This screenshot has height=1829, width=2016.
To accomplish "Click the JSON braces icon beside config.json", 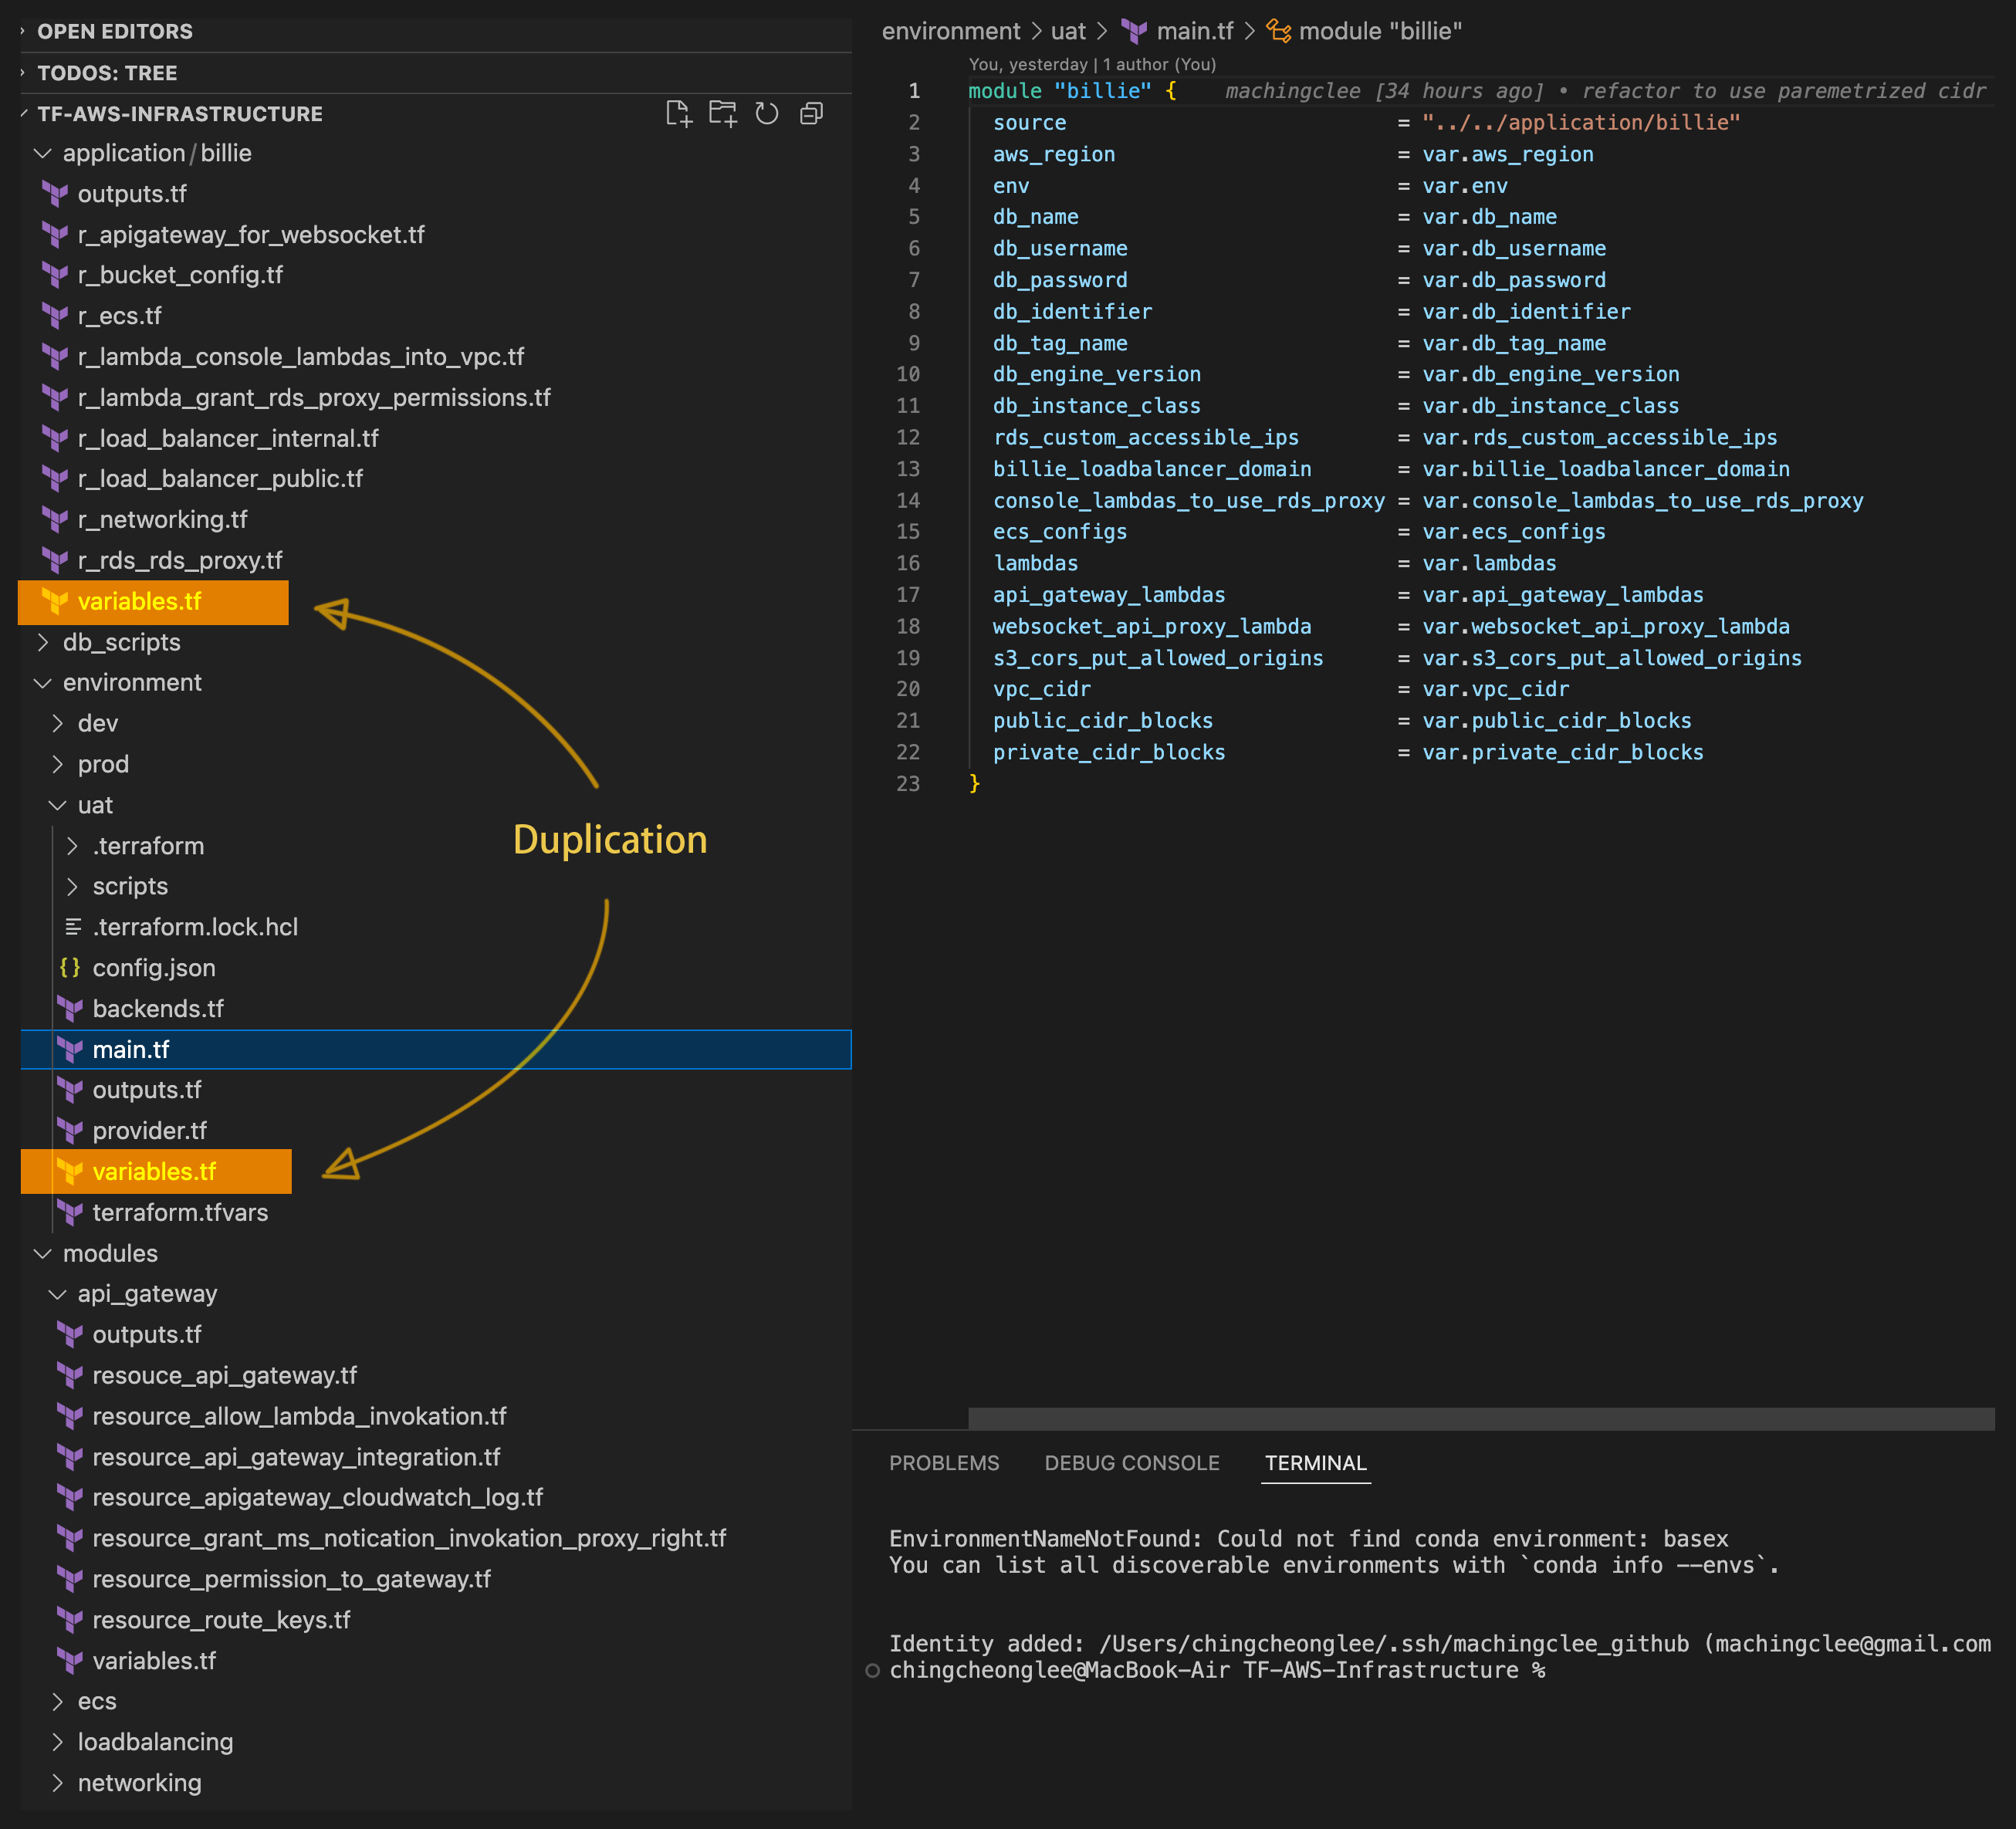I will (x=70, y=968).
